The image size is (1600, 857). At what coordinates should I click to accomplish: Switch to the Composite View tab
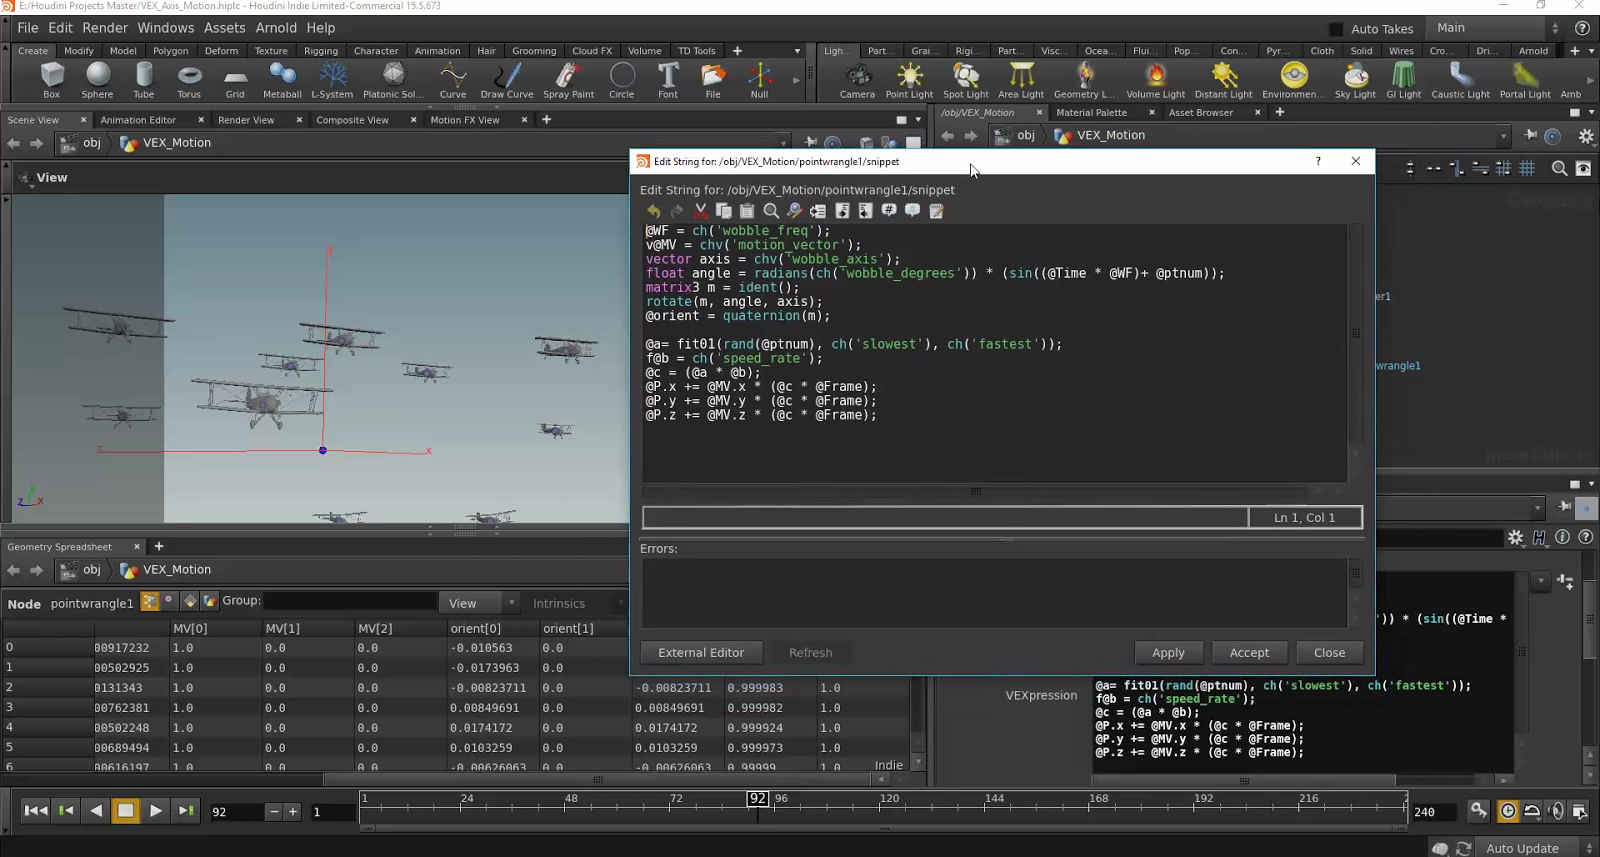[x=352, y=120]
